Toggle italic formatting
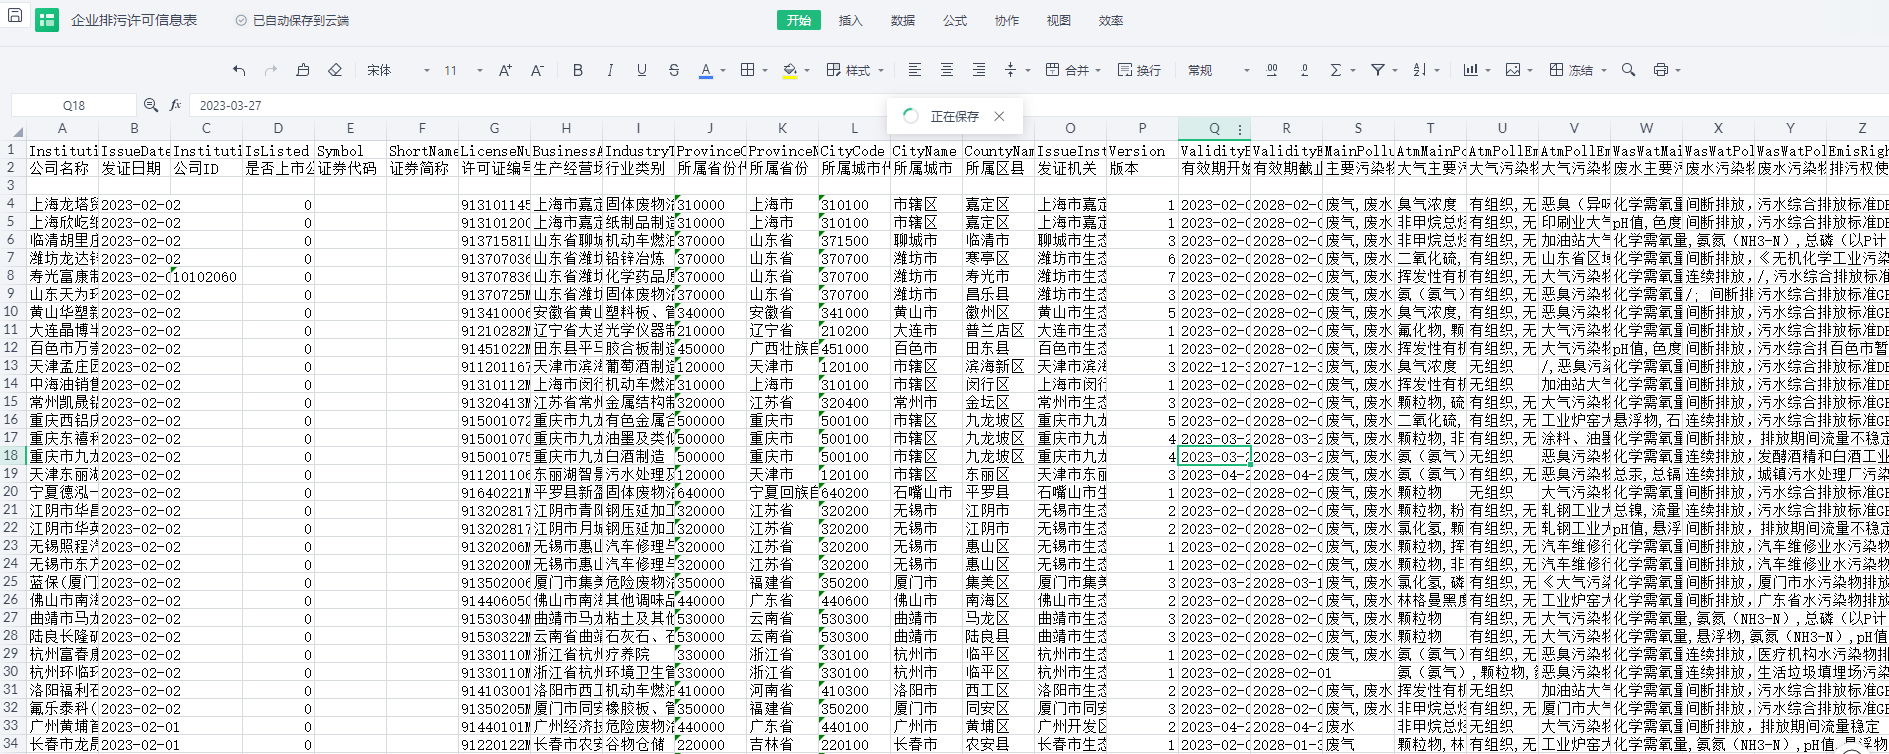 click(610, 70)
